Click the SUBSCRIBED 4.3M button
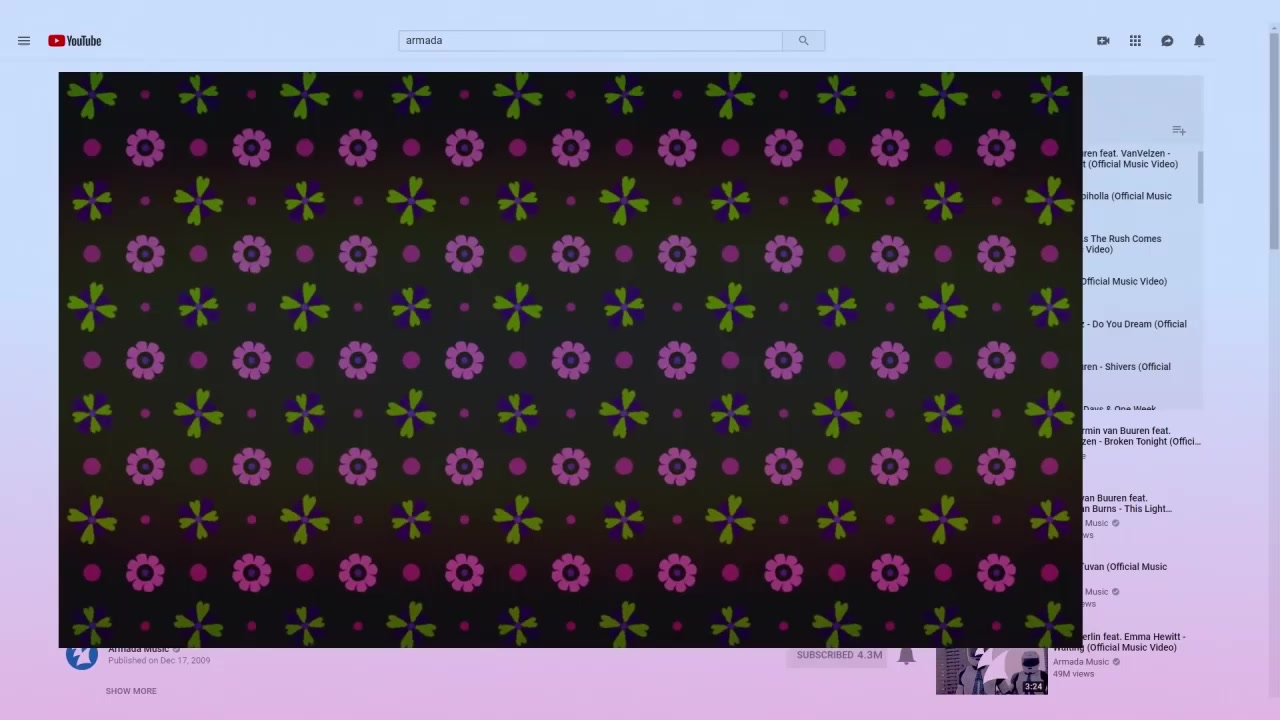 coord(839,655)
